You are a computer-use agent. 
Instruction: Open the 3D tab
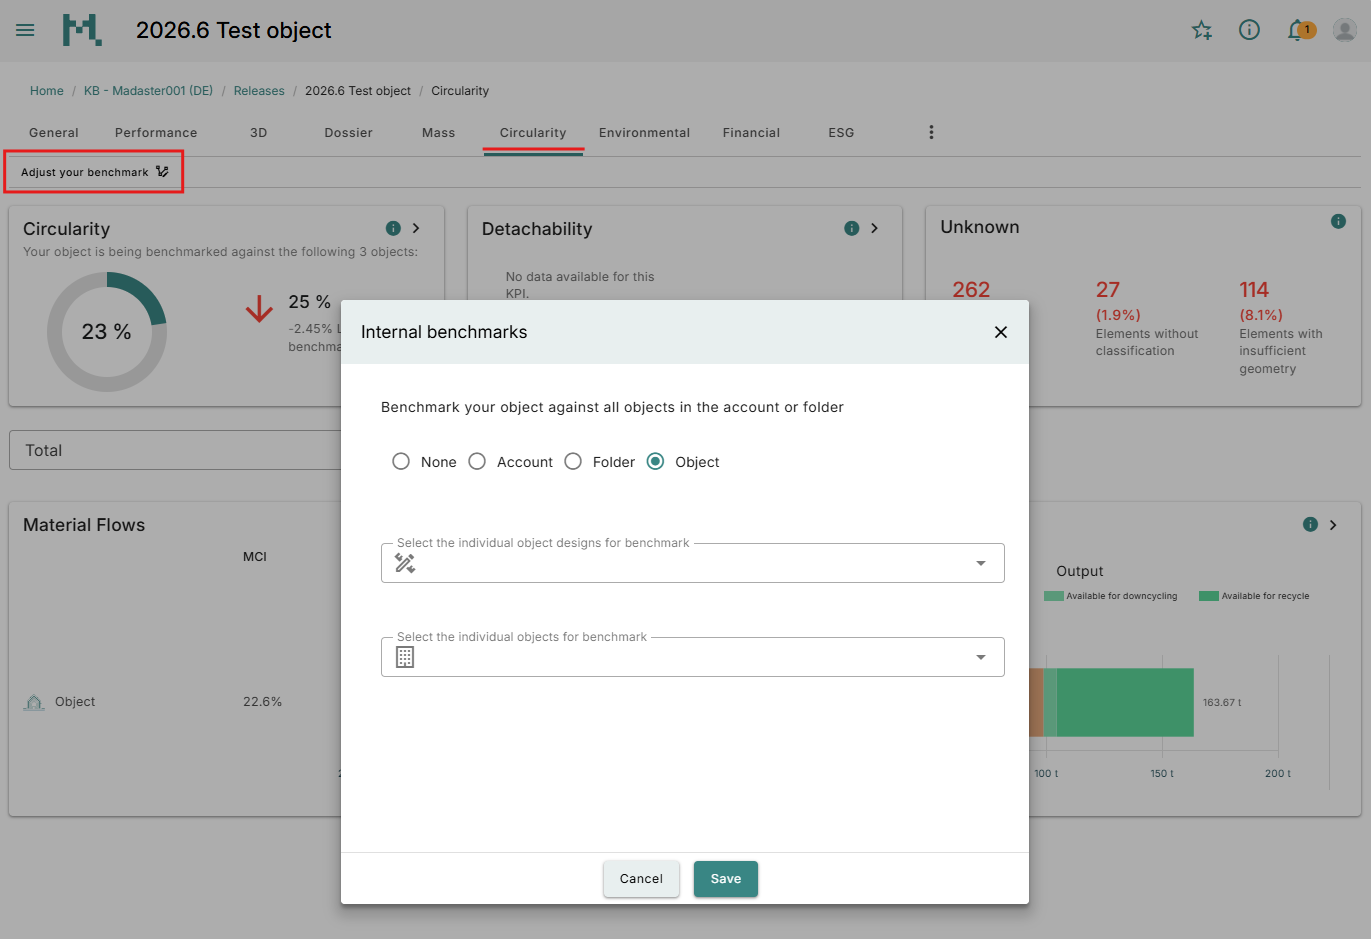258,132
